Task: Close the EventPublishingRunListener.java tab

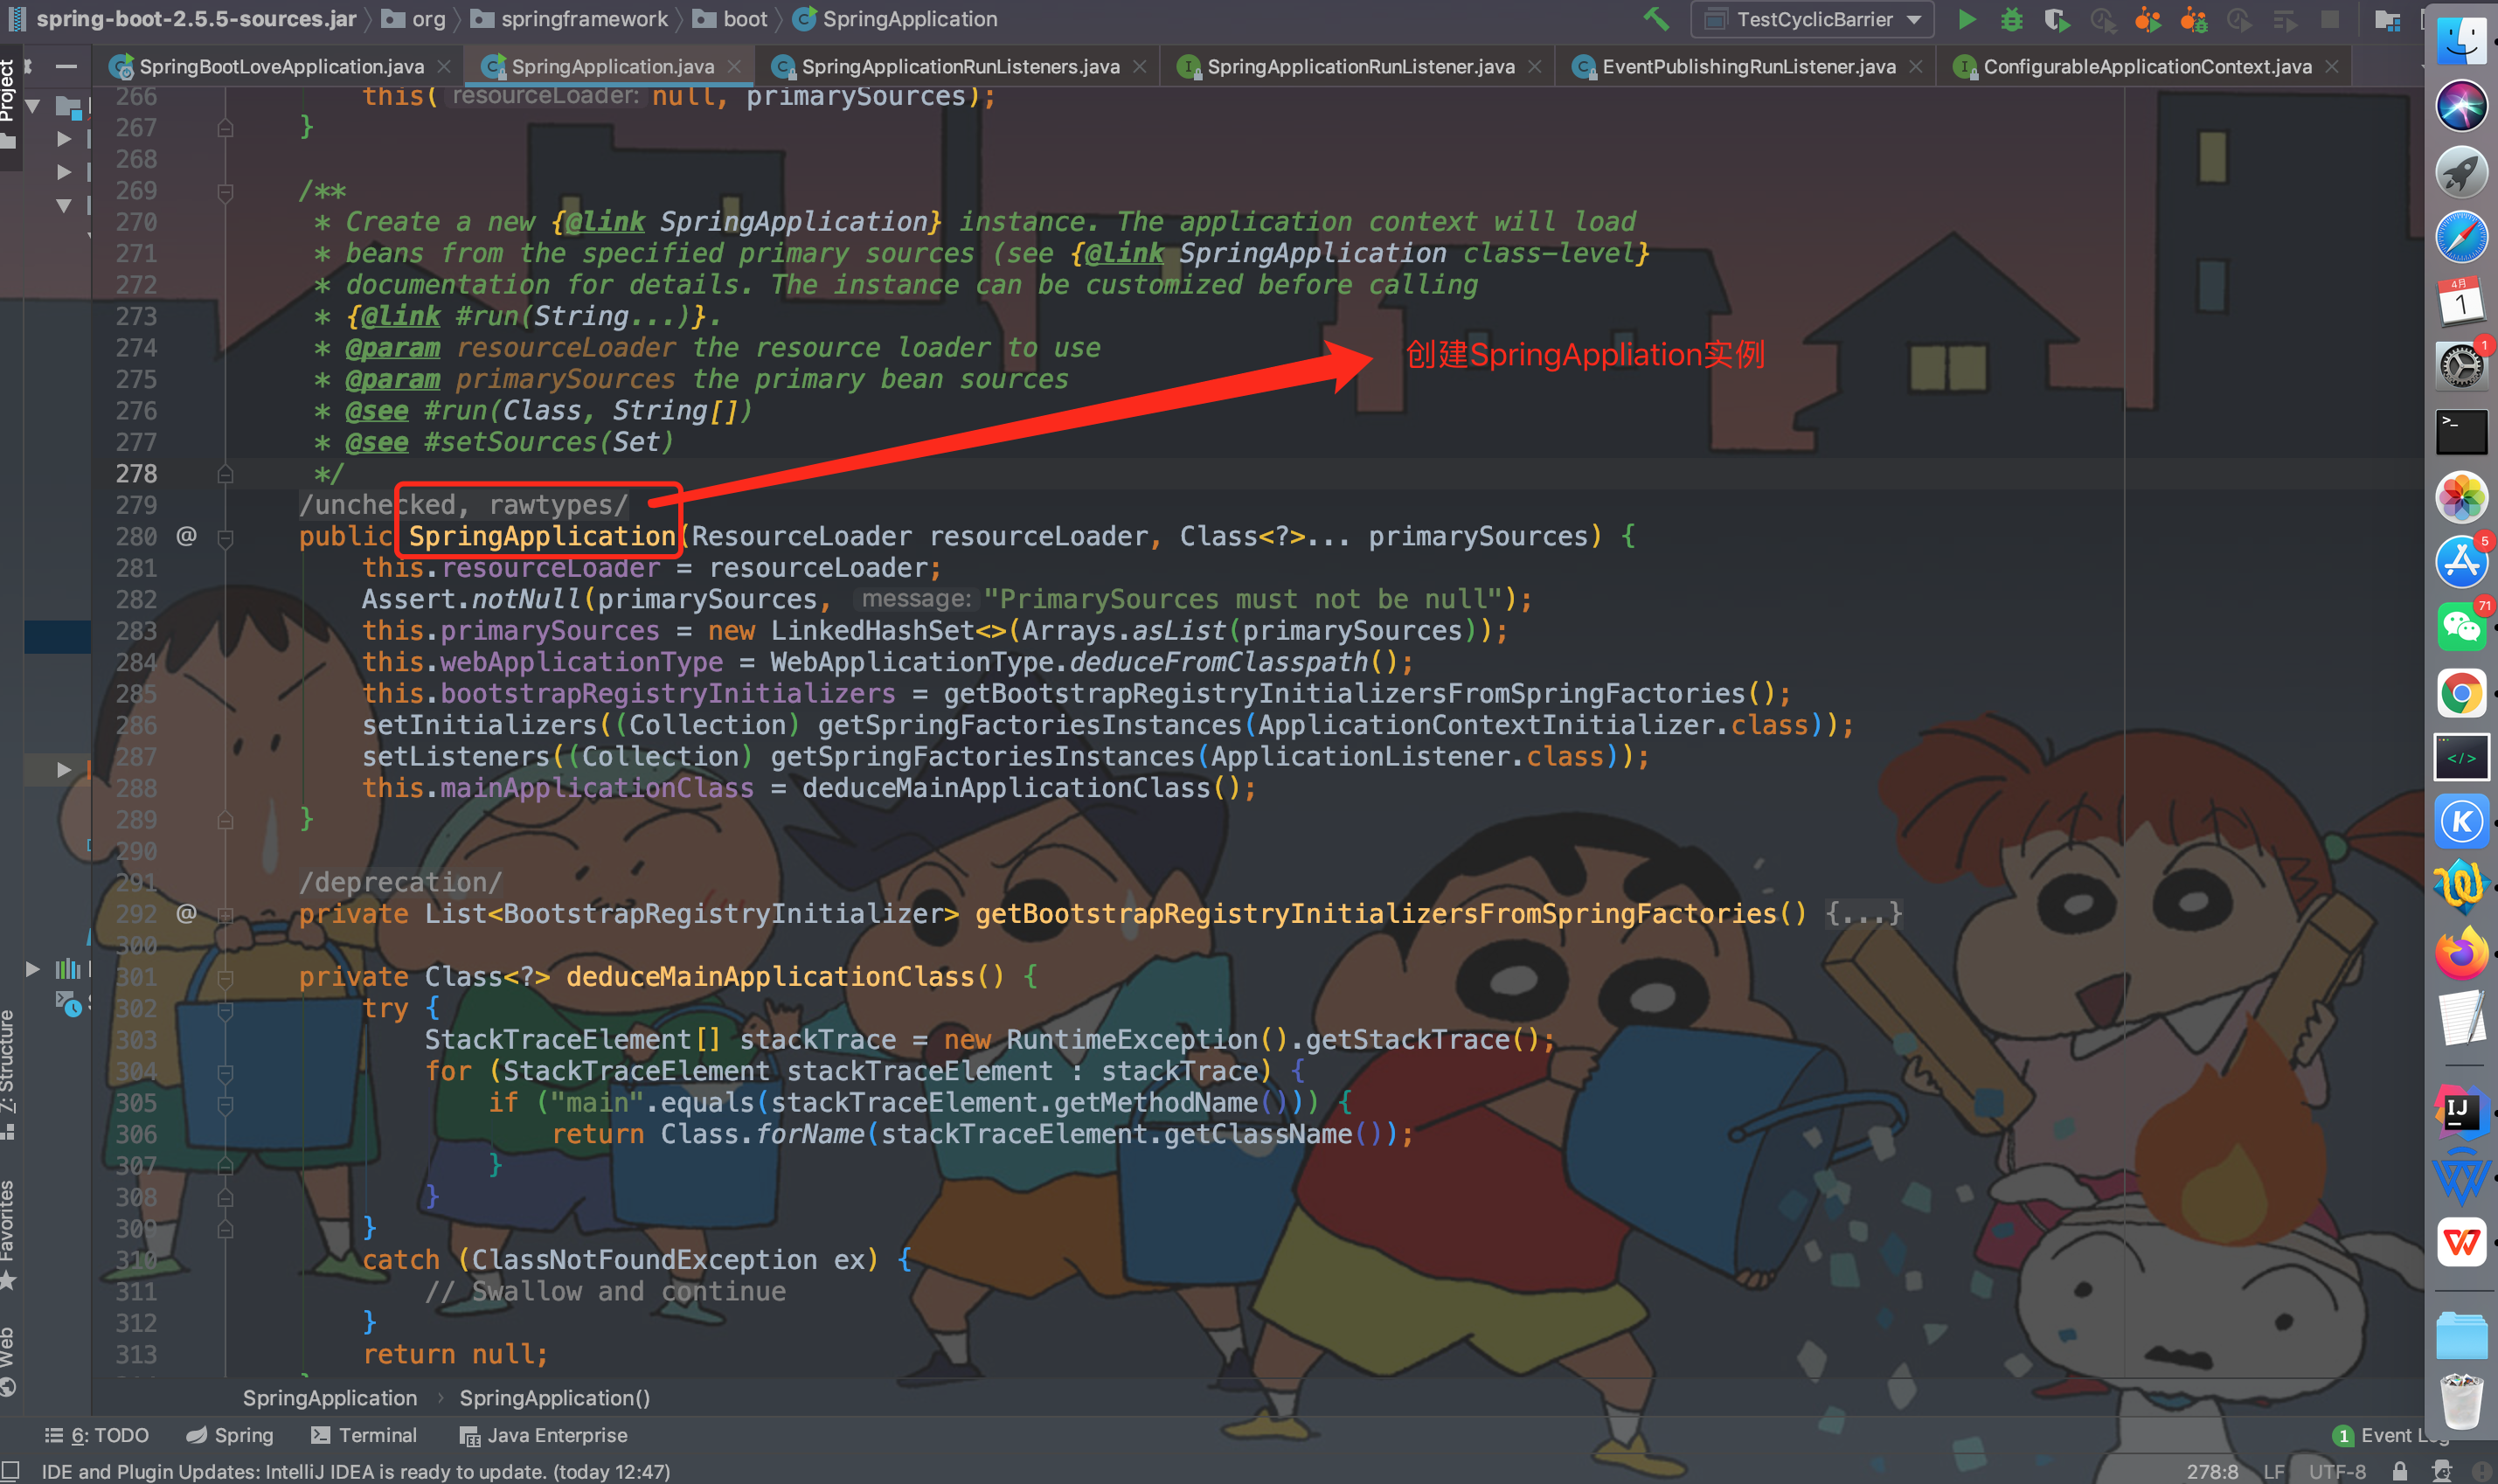Action: pos(1915,66)
